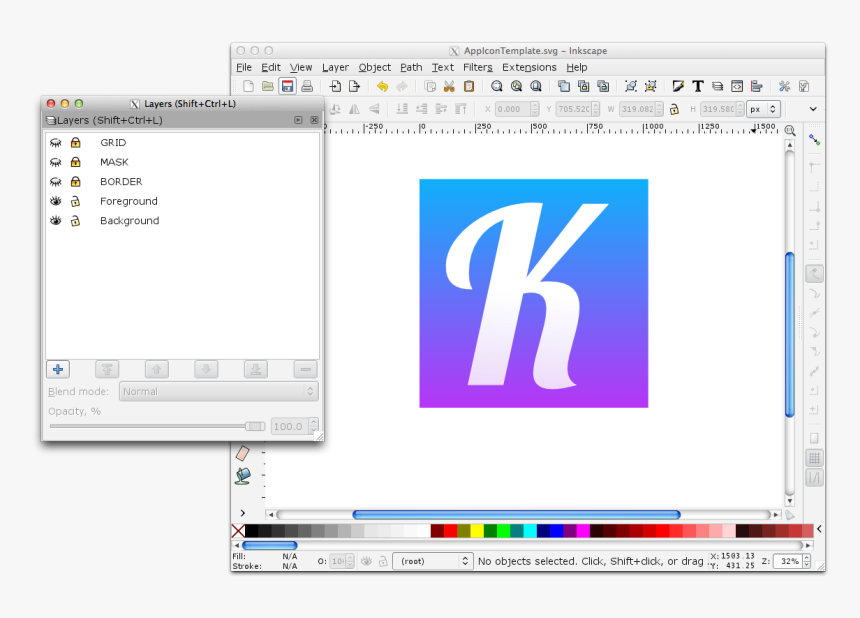Viewport: 860px width, 618px height.
Task: Hide the Foreground layer
Action: (55, 201)
